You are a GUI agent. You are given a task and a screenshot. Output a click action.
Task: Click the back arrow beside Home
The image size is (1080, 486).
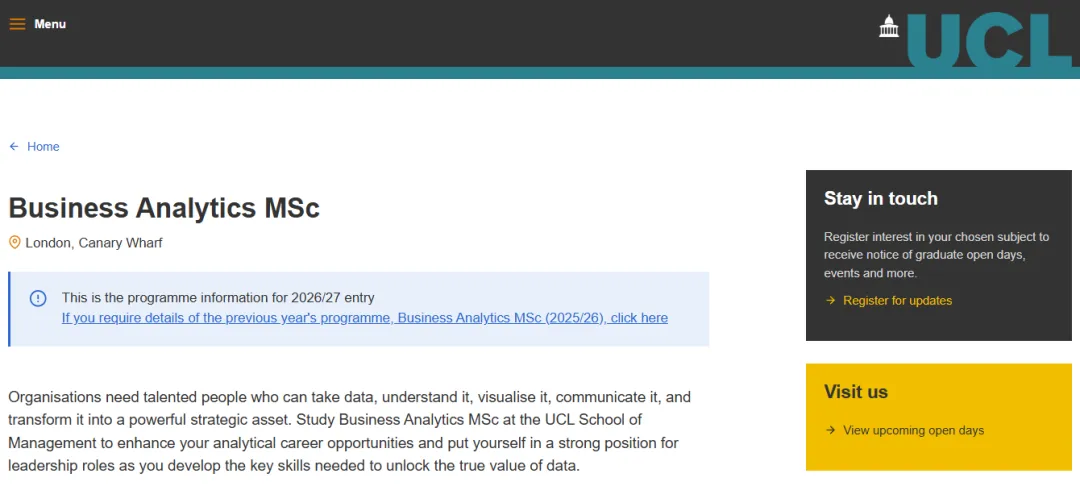pos(14,147)
